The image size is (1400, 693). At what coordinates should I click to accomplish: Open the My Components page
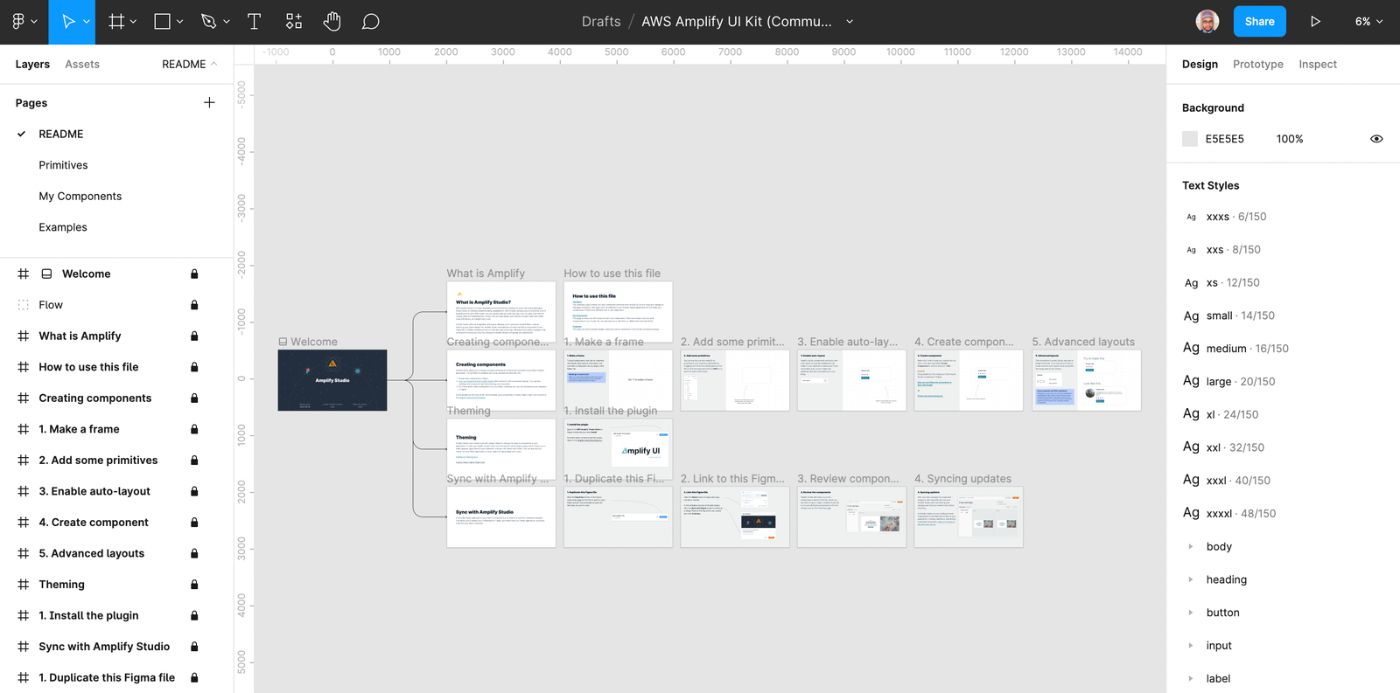point(80,196)
